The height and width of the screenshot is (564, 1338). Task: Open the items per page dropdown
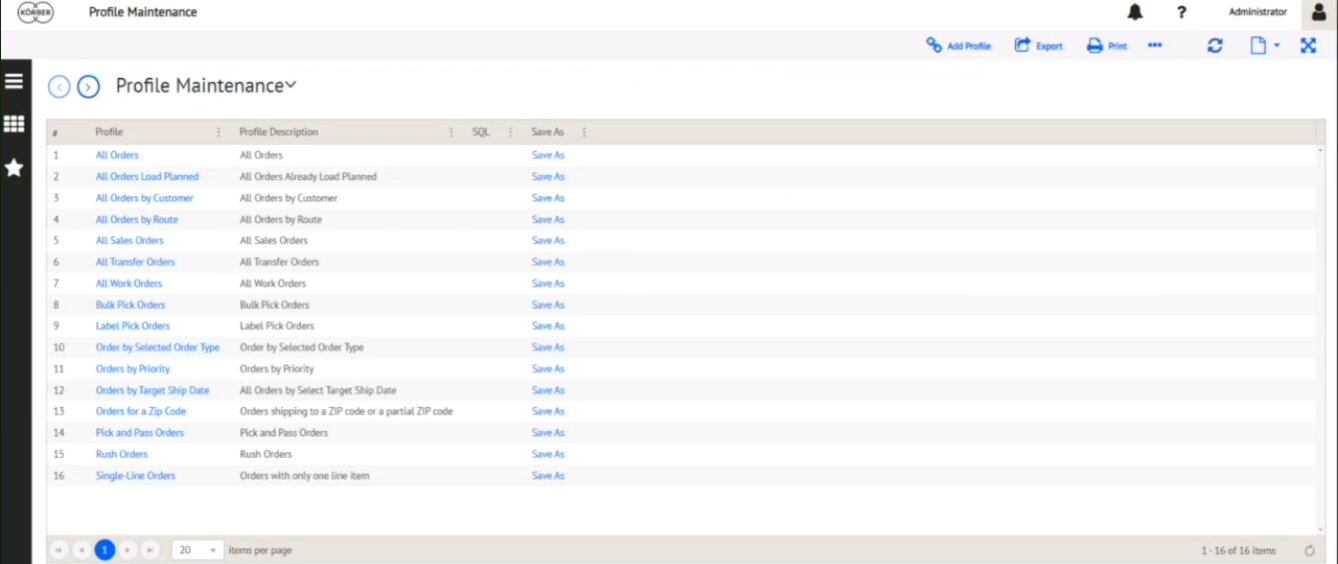198,550
